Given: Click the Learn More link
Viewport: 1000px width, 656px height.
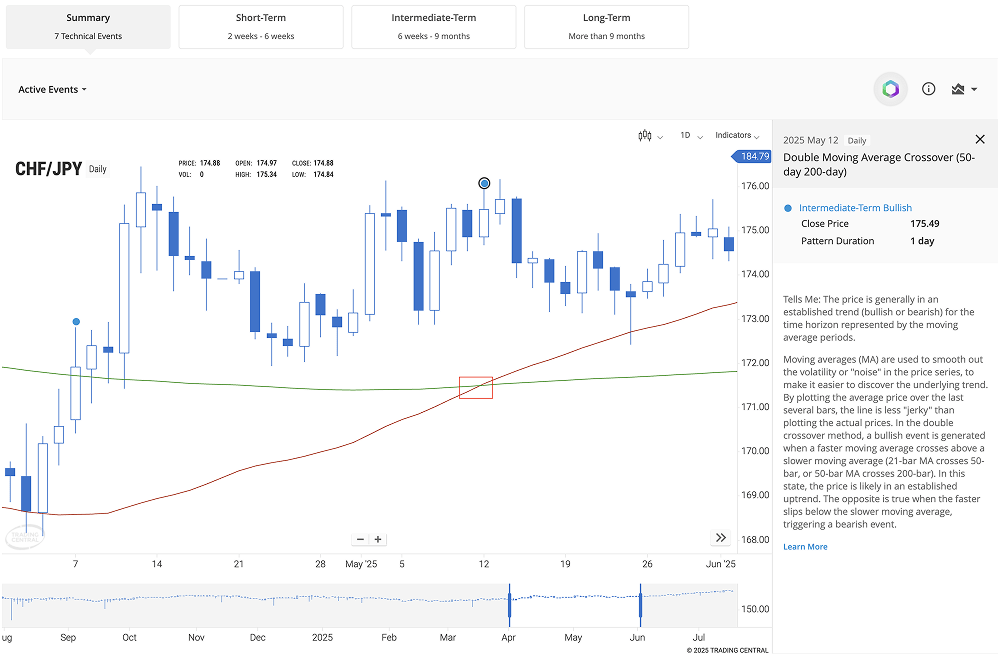Looking at the screenshot, I should click(805, 546).
